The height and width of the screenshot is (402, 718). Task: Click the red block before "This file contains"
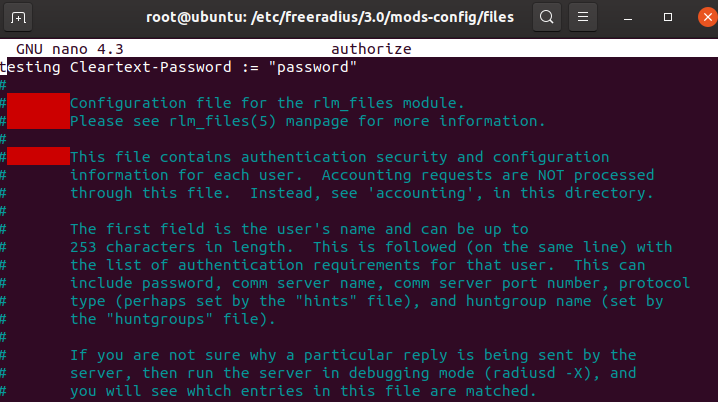coord(38,157)
